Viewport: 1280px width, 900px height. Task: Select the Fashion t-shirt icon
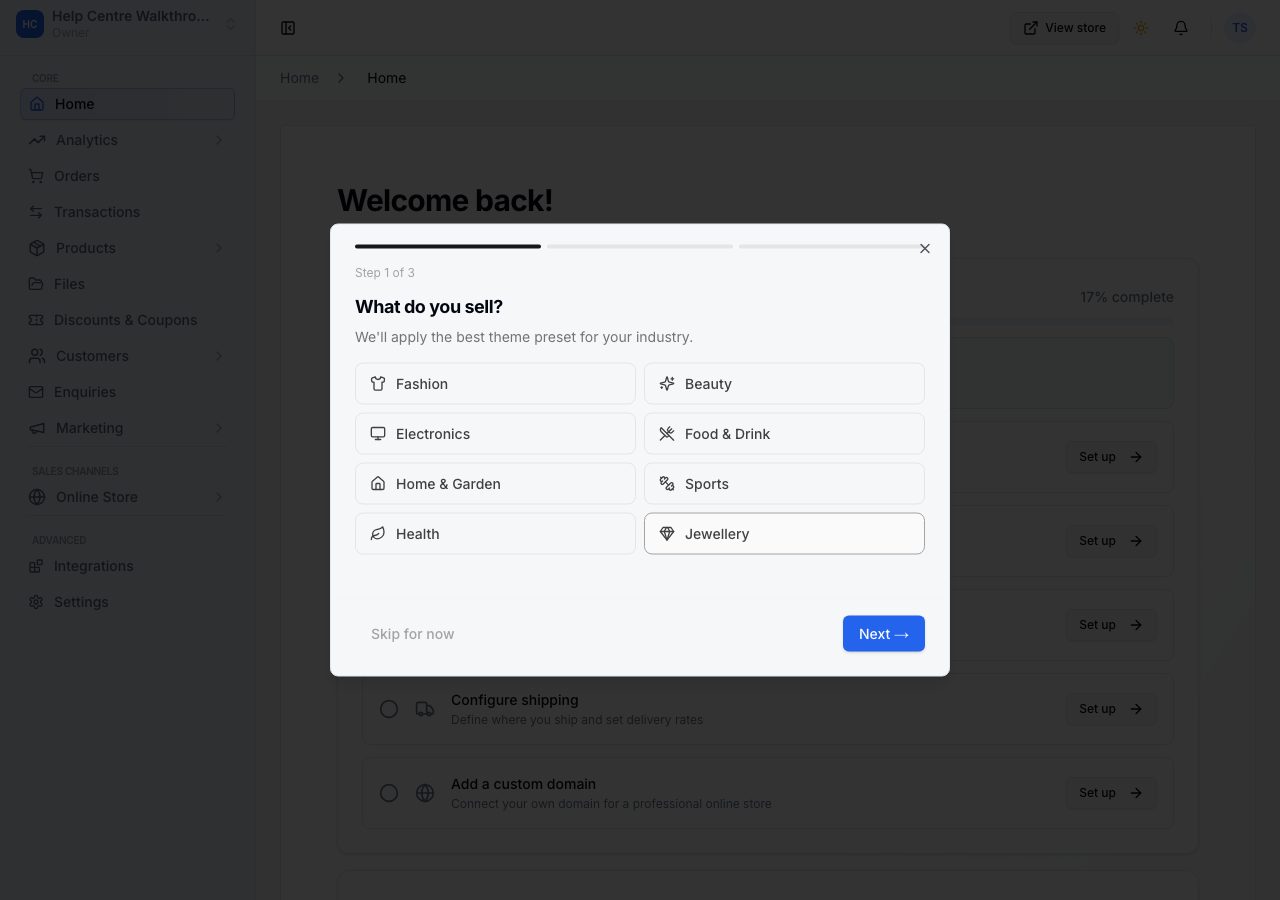(x=378, y=384)
